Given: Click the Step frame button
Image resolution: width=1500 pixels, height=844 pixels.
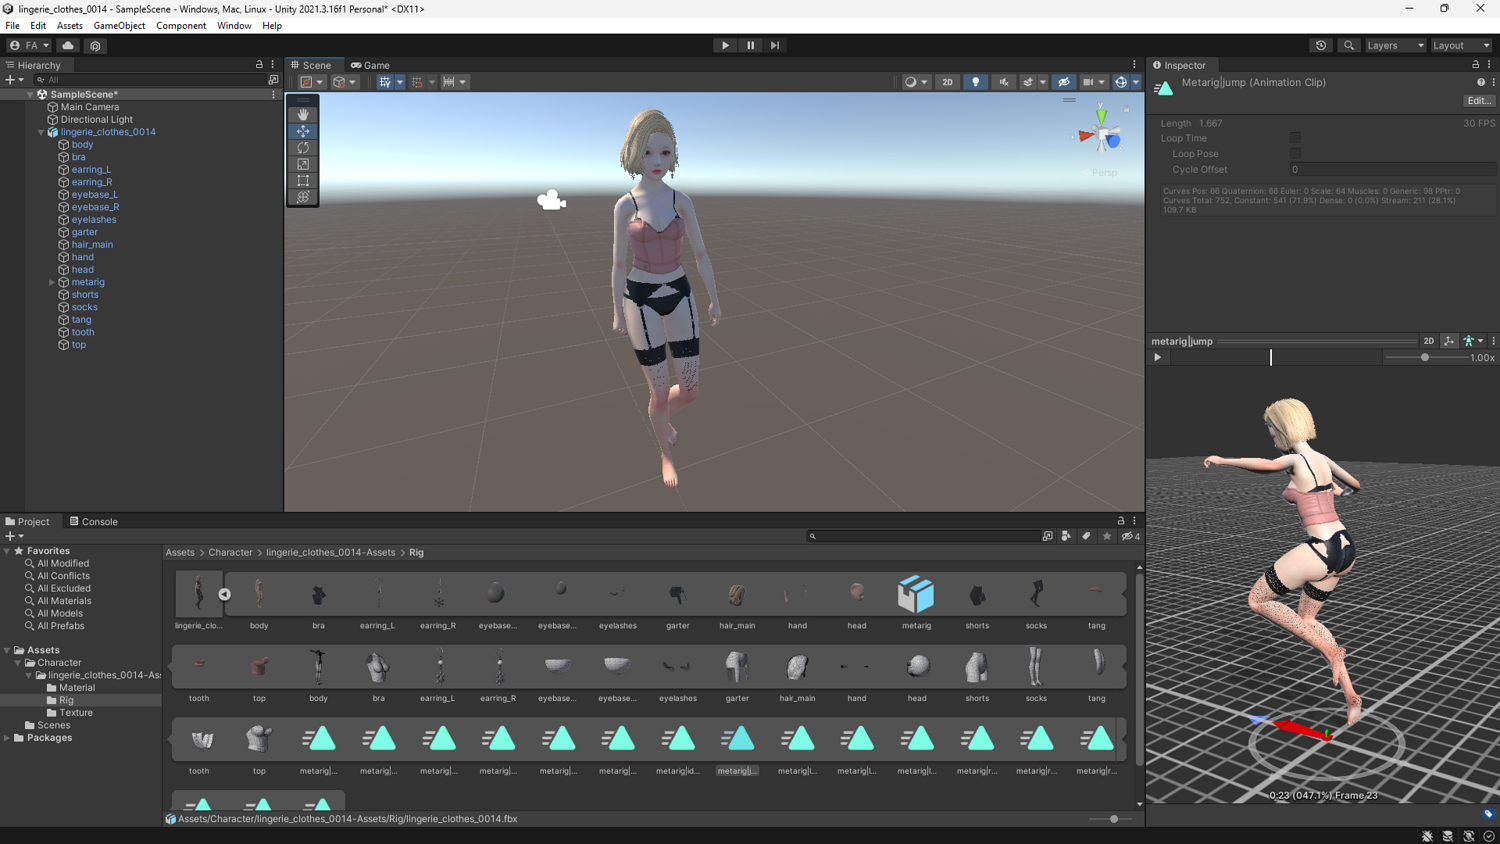Looking at the screenshot, I should pyautogui.click(x=774, y=45).
